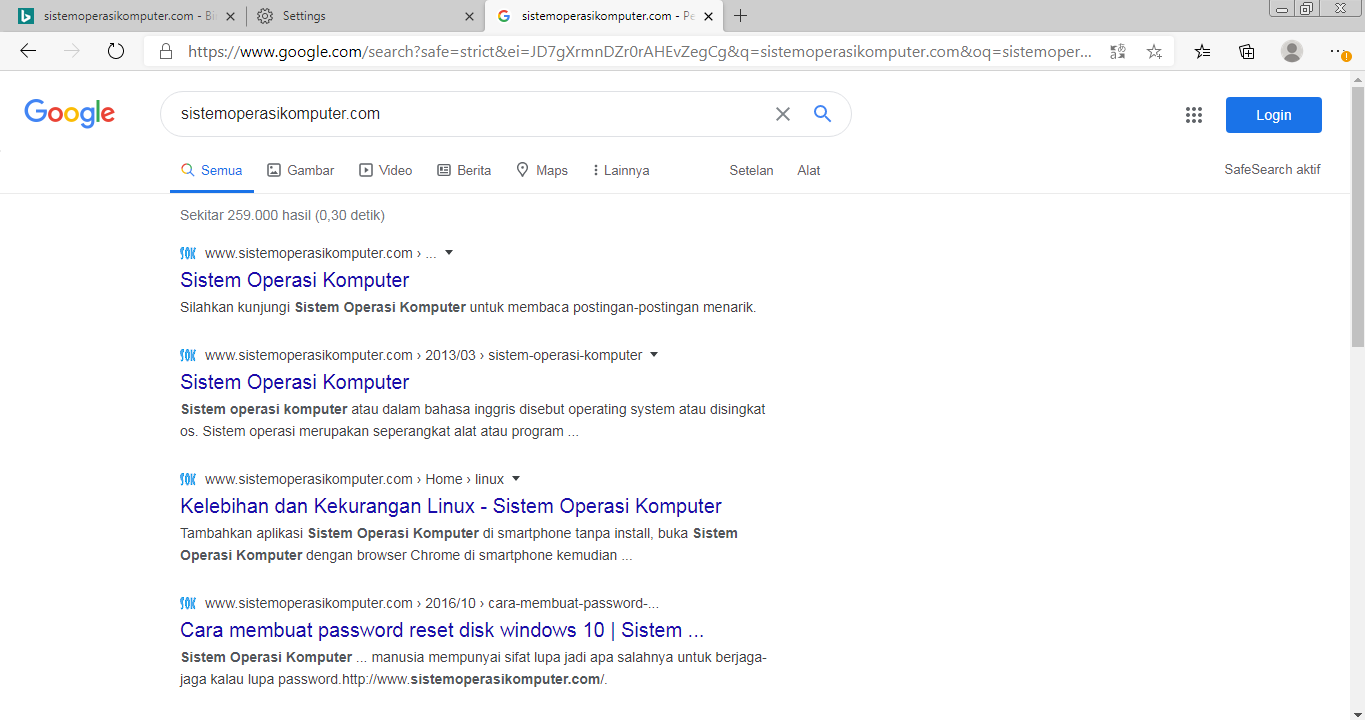Select the Gambar search tab

301,170
